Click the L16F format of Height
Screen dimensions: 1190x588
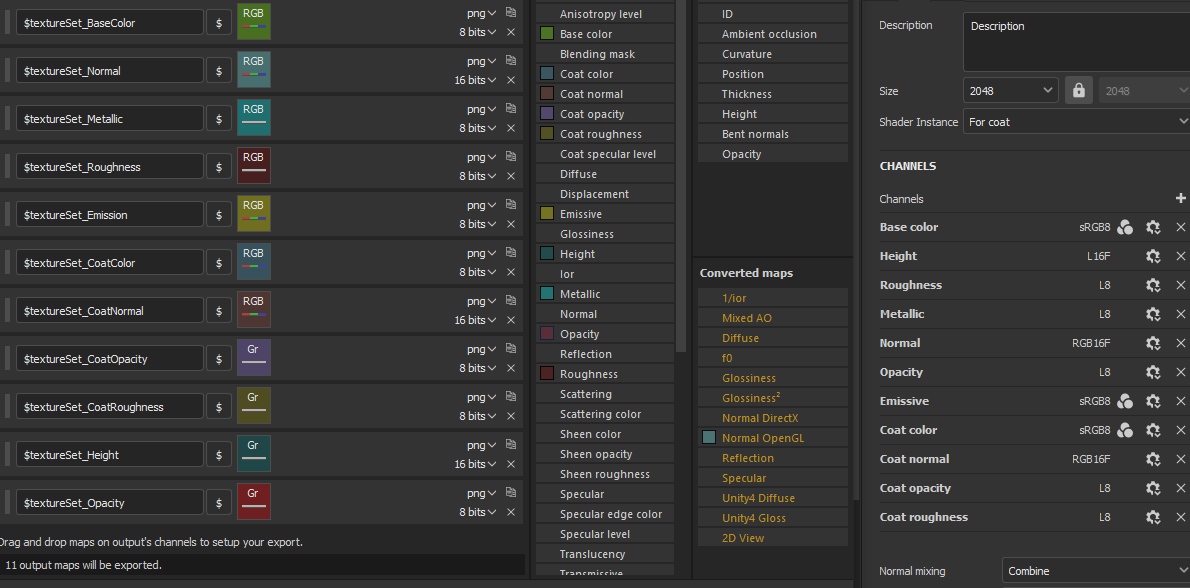pyautogui.click(x=1098, y=256)
